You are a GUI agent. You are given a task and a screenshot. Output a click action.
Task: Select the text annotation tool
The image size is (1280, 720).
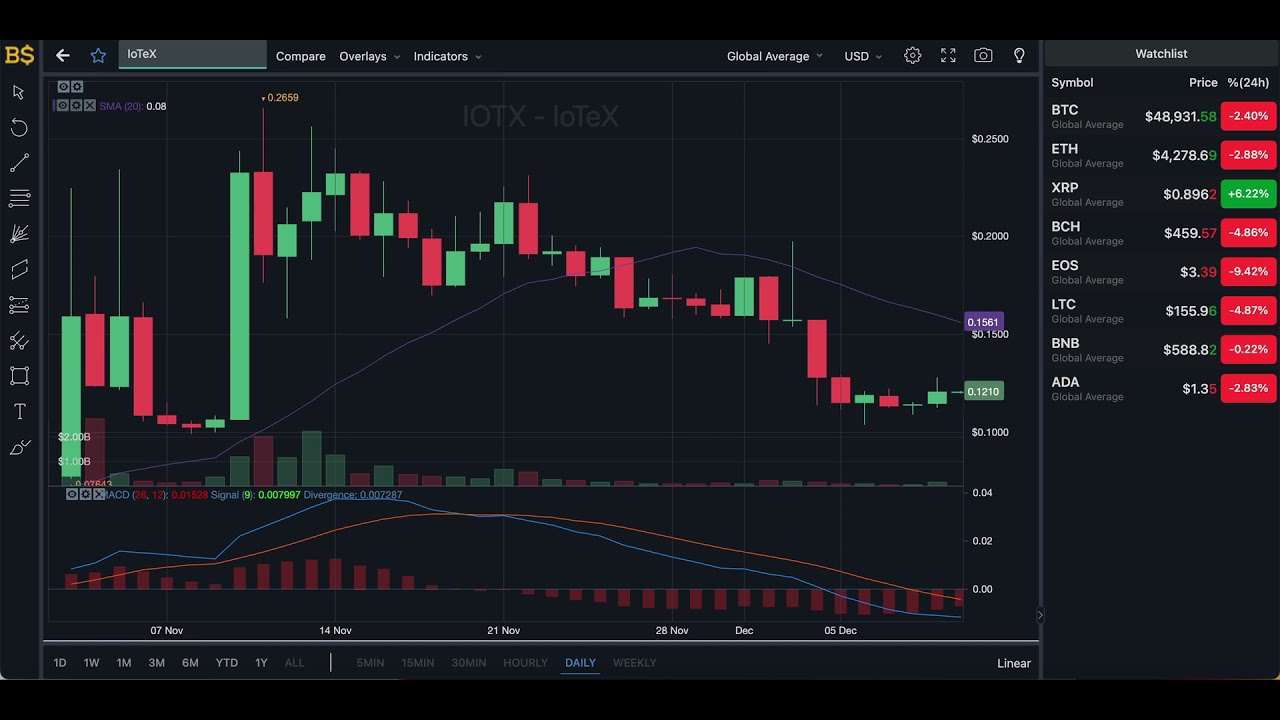click(x=19, y=412)
